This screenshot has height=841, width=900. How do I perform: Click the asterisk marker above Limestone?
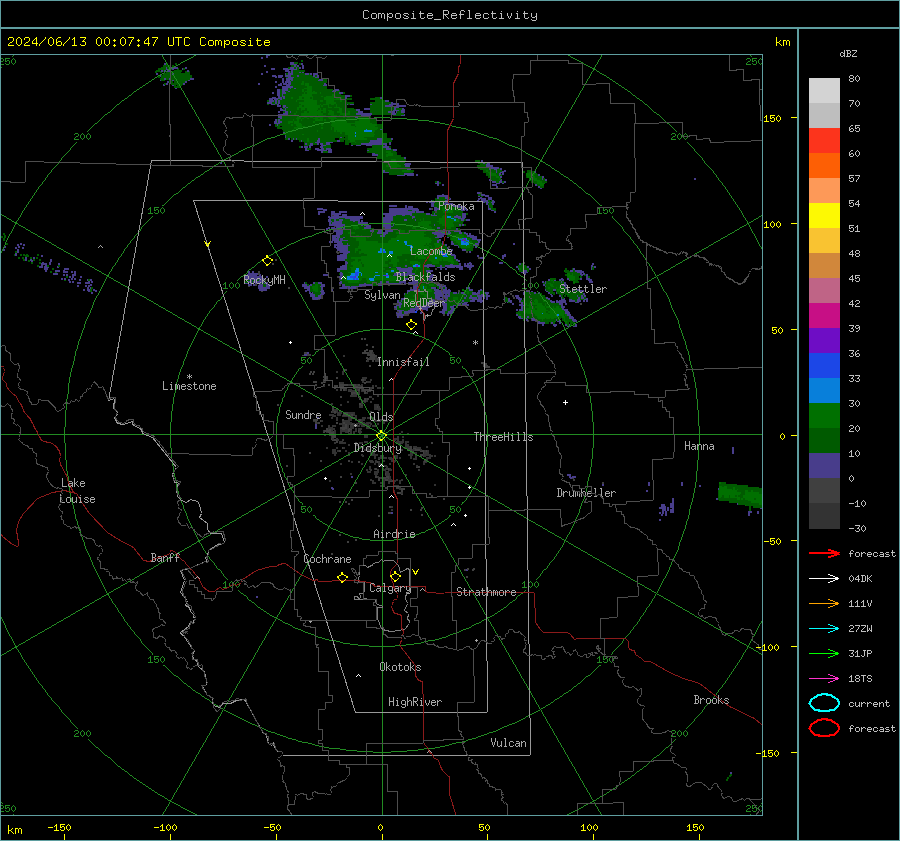(x=189, y=377)
